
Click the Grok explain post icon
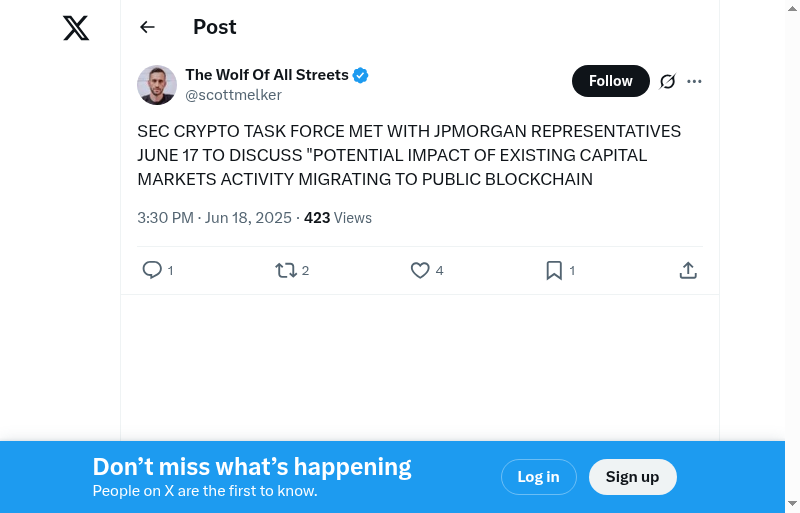point(668,81)
